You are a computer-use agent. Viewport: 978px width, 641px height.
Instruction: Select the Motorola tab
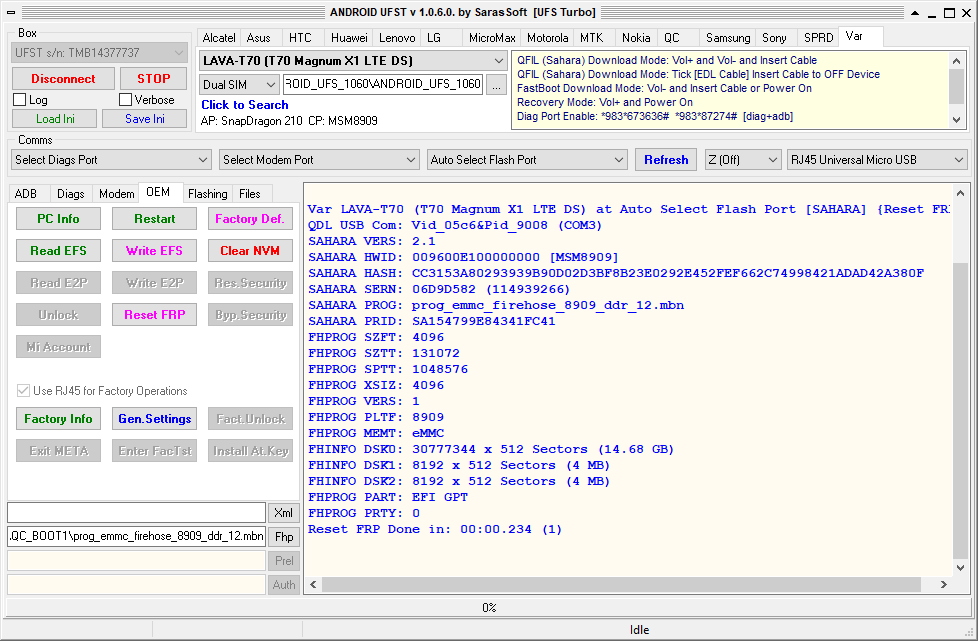point(547,38)
